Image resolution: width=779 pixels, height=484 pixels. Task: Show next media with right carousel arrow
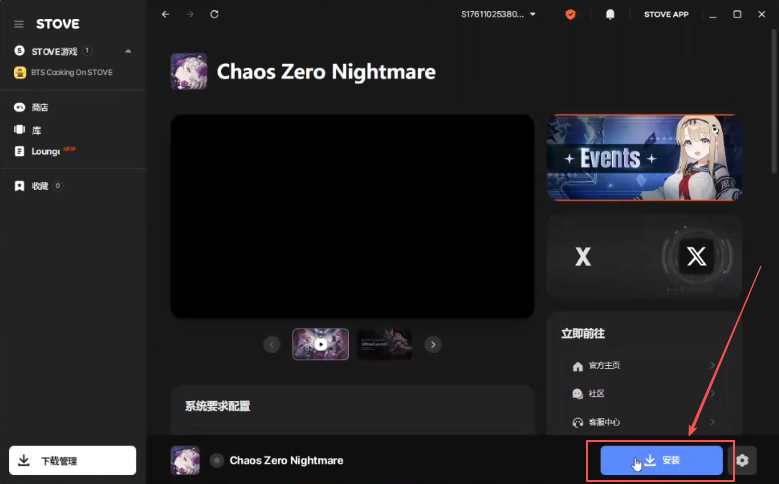click(x=433, y=344)
